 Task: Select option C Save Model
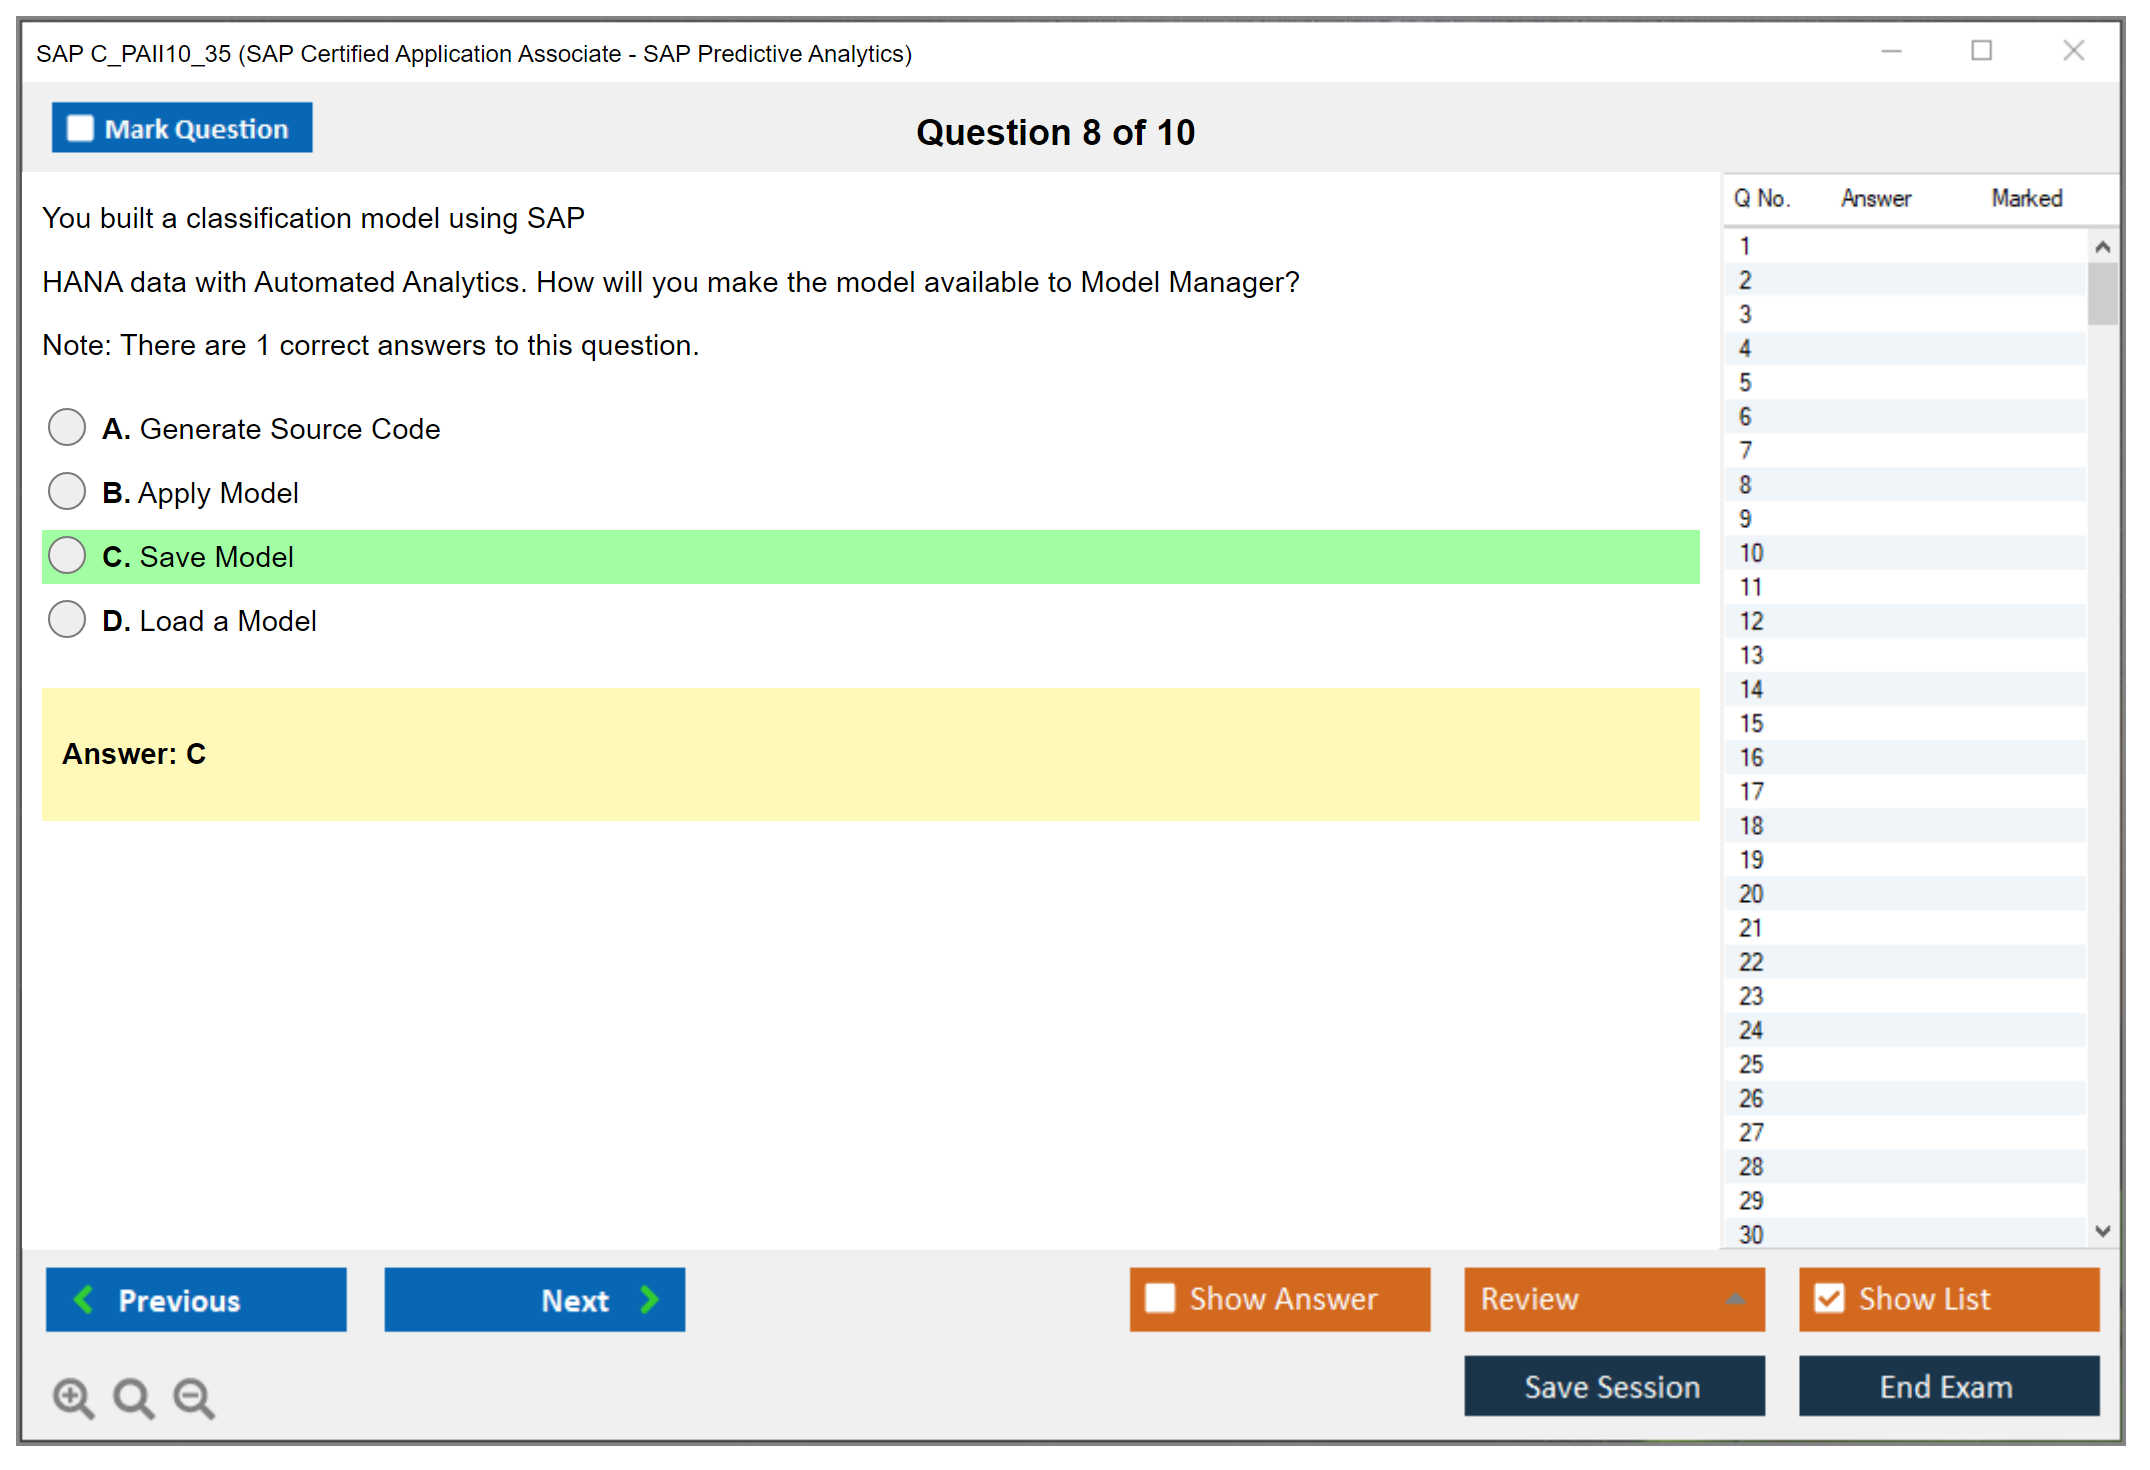(x=67, y=556)
